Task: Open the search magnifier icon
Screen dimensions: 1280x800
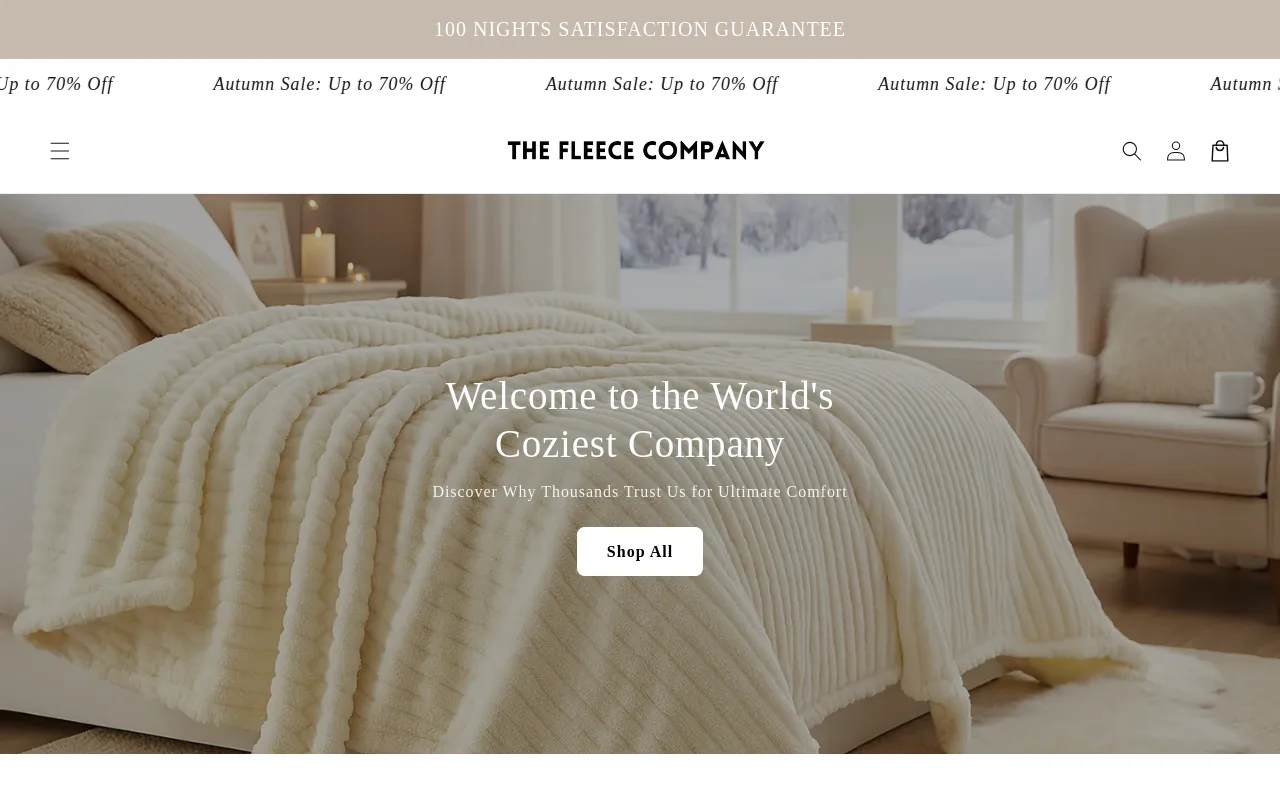Action: tap(1132, 151)
